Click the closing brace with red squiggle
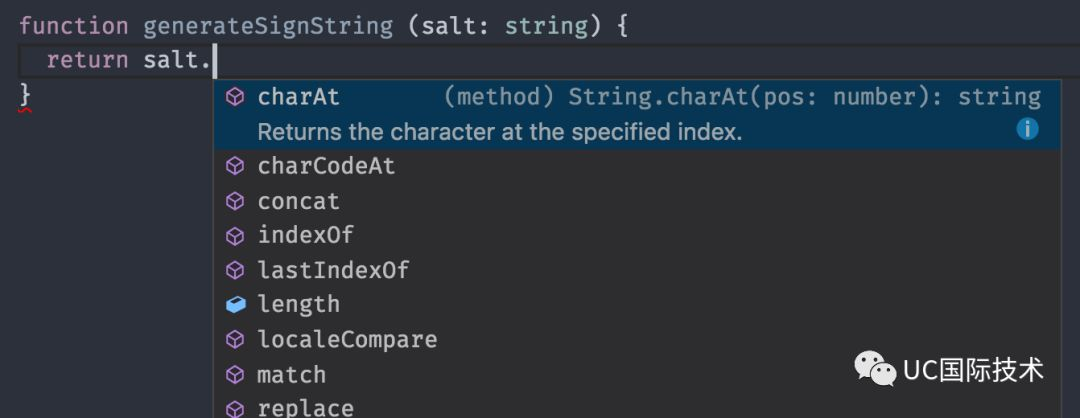This screenshot has width=1080, height=418. [x=26, y=95]
